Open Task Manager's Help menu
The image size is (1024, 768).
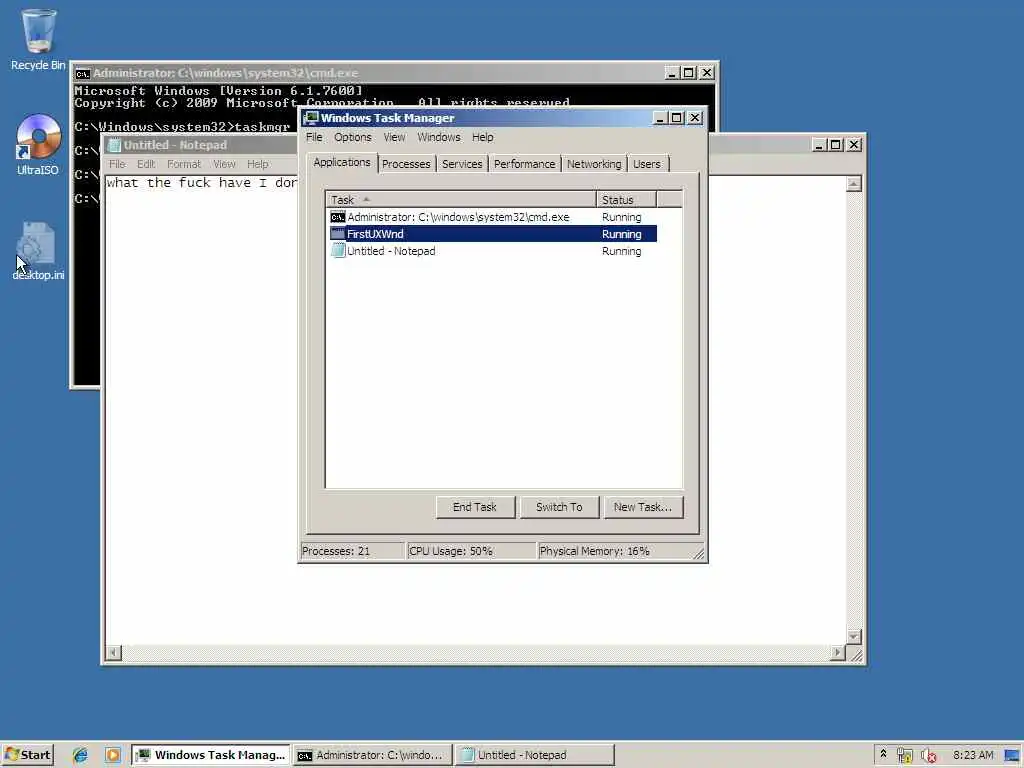pos(483,137)
